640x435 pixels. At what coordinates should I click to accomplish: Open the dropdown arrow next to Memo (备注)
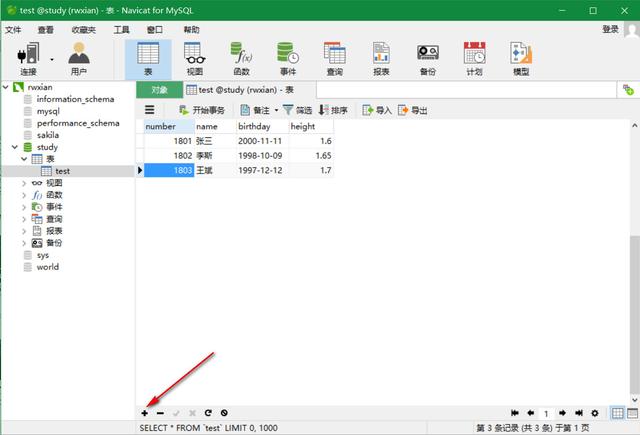click(x=276, y=110)
